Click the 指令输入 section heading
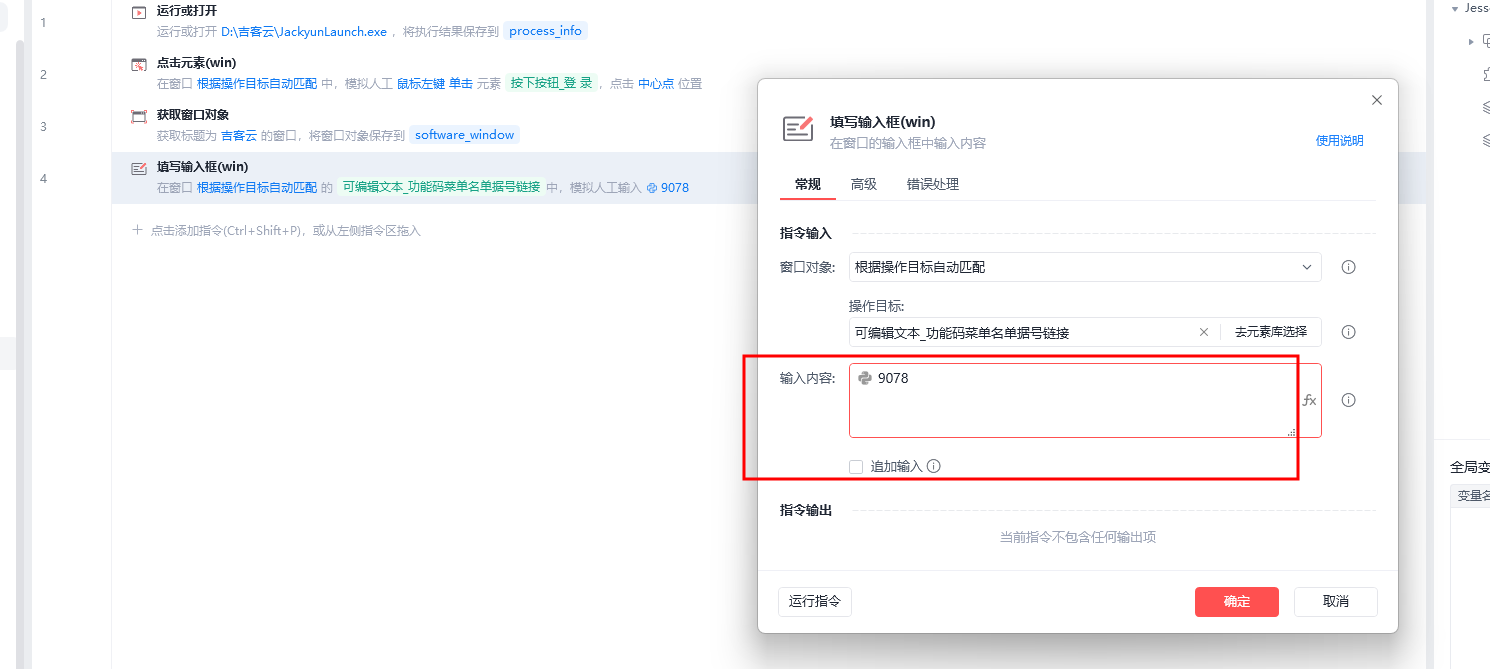 pyautogui.click(x=806, y=233)
